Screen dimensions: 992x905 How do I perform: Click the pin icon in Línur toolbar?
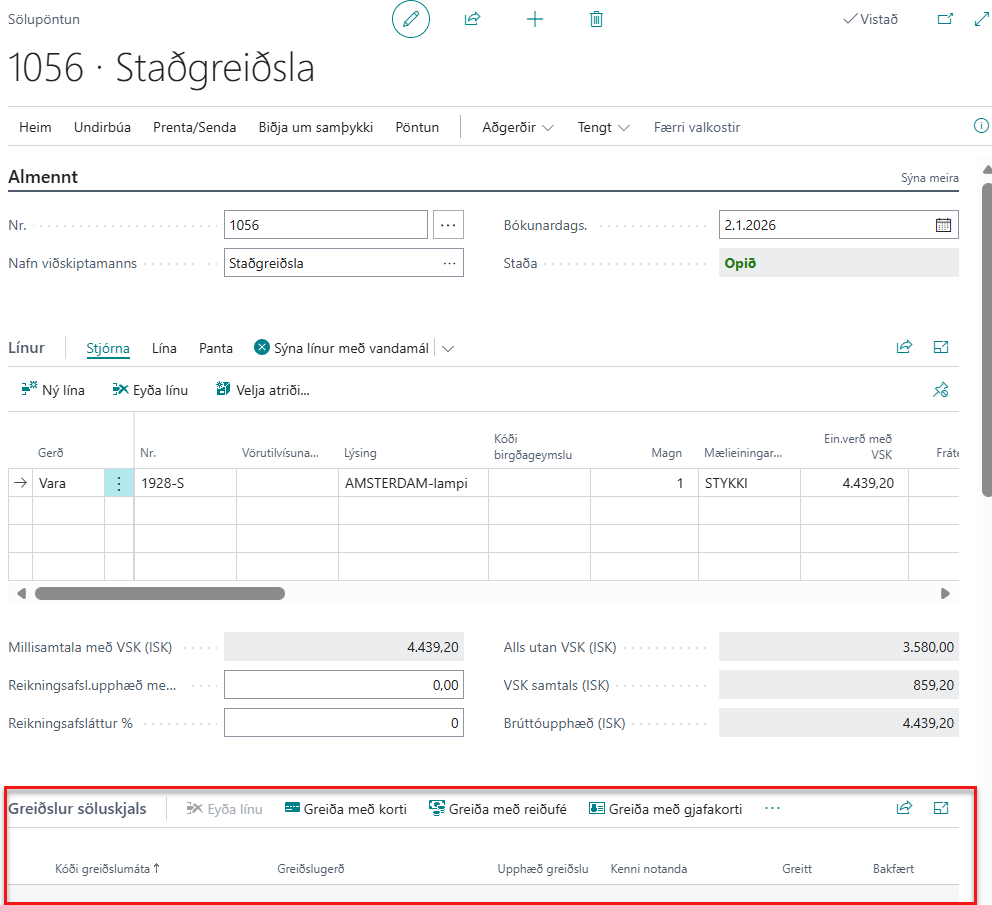(940, 391)
